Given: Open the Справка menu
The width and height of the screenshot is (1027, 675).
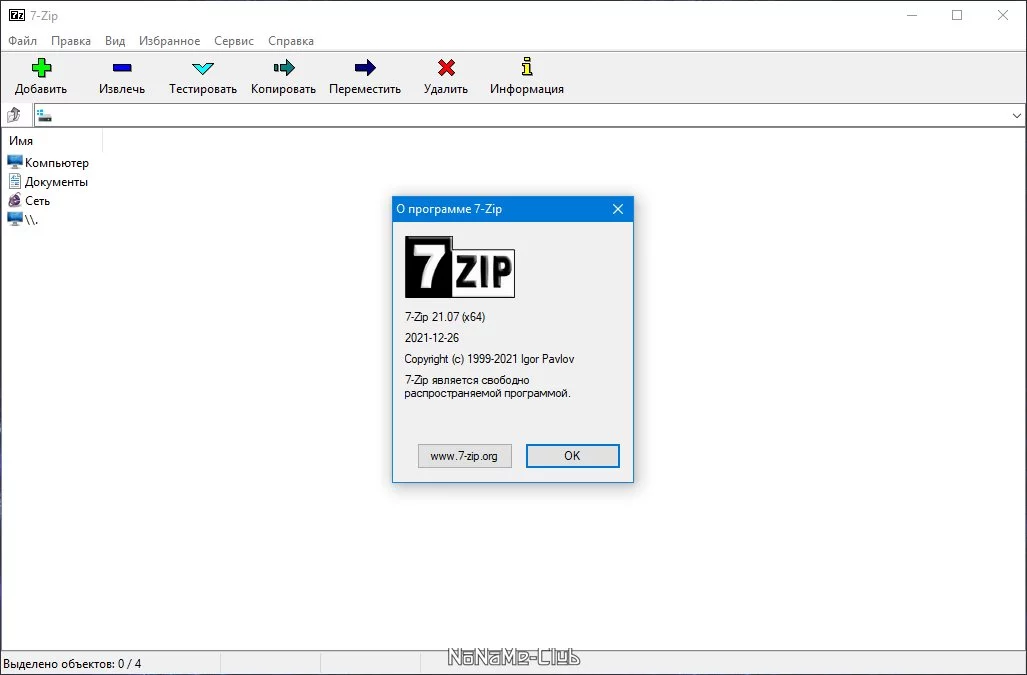Looking at the screenshot, I should pyautogui.click(x=291, y=41).
